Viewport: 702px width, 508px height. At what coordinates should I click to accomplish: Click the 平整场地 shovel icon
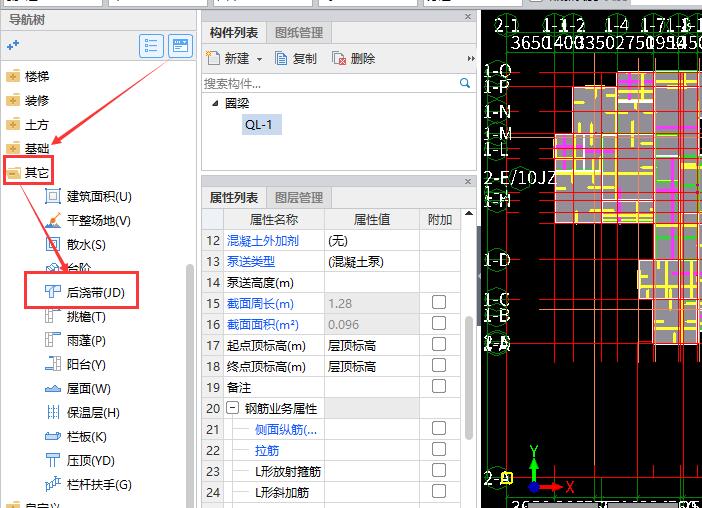click(x=53, y=220)
